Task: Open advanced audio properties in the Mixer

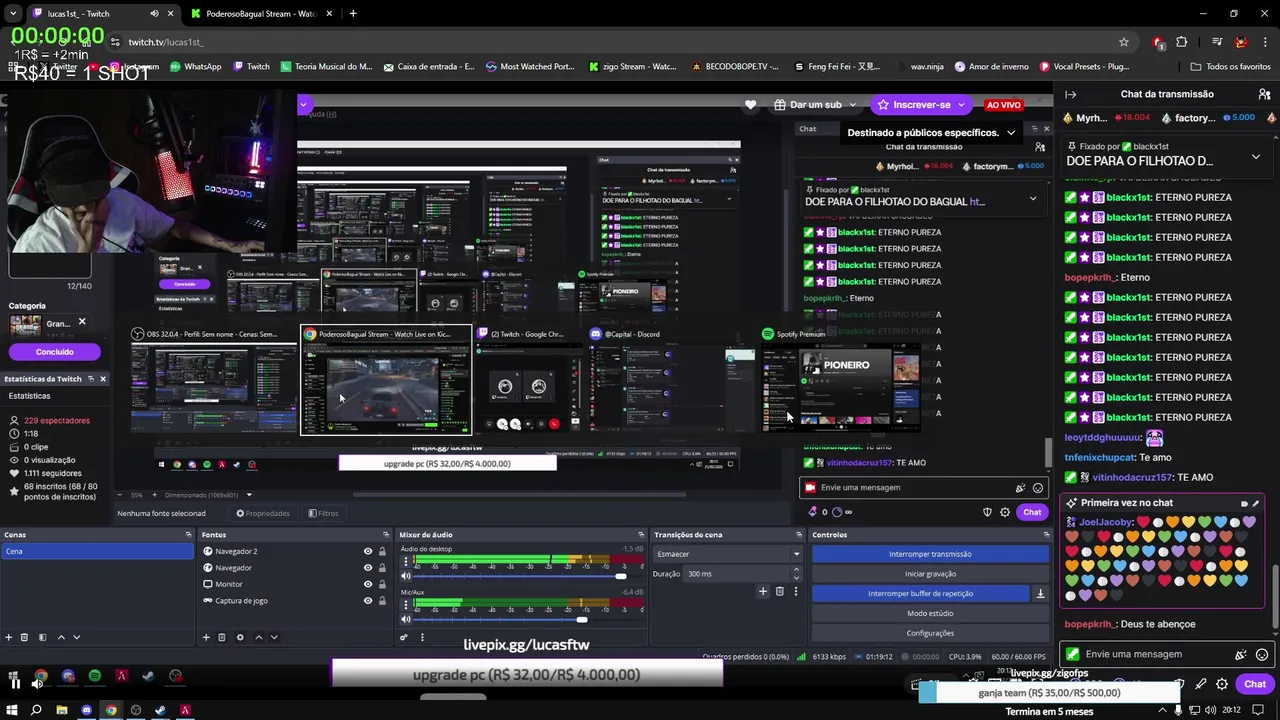Action: [404, 637]
